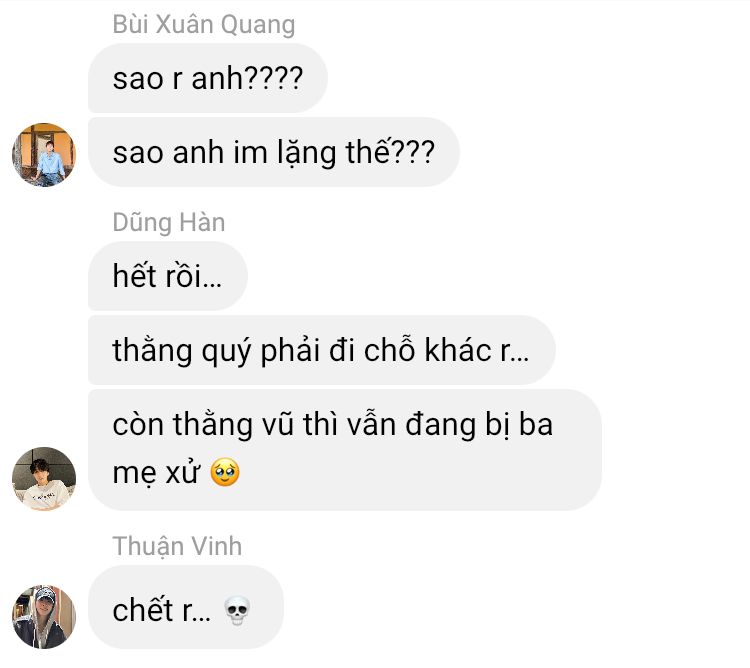
Task: Open Bùi Xuân Quang's profile picture
Action: coord(44,155)
